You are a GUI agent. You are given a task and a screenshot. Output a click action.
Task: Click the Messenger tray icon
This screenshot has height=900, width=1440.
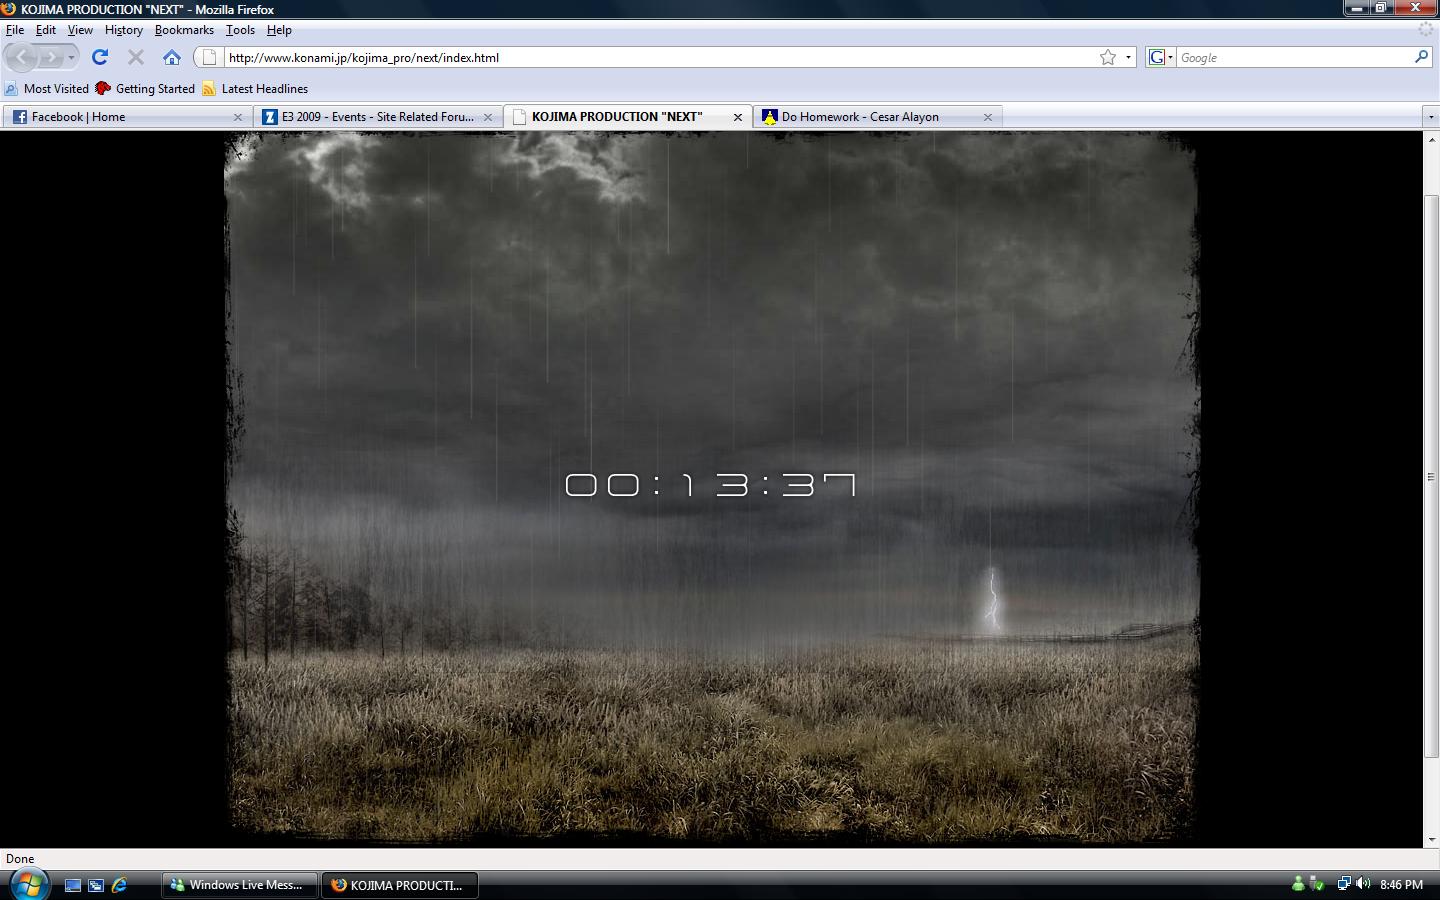(1298, 884)
